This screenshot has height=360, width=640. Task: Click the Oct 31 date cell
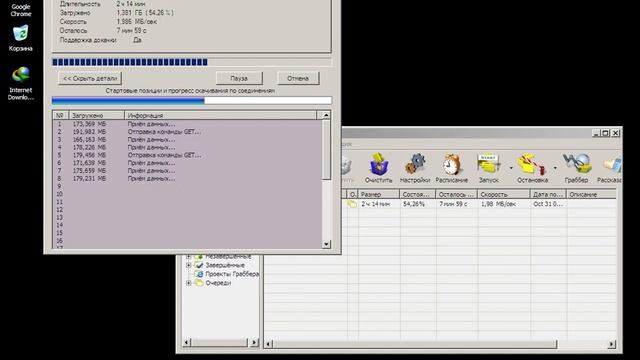point(548,204)
